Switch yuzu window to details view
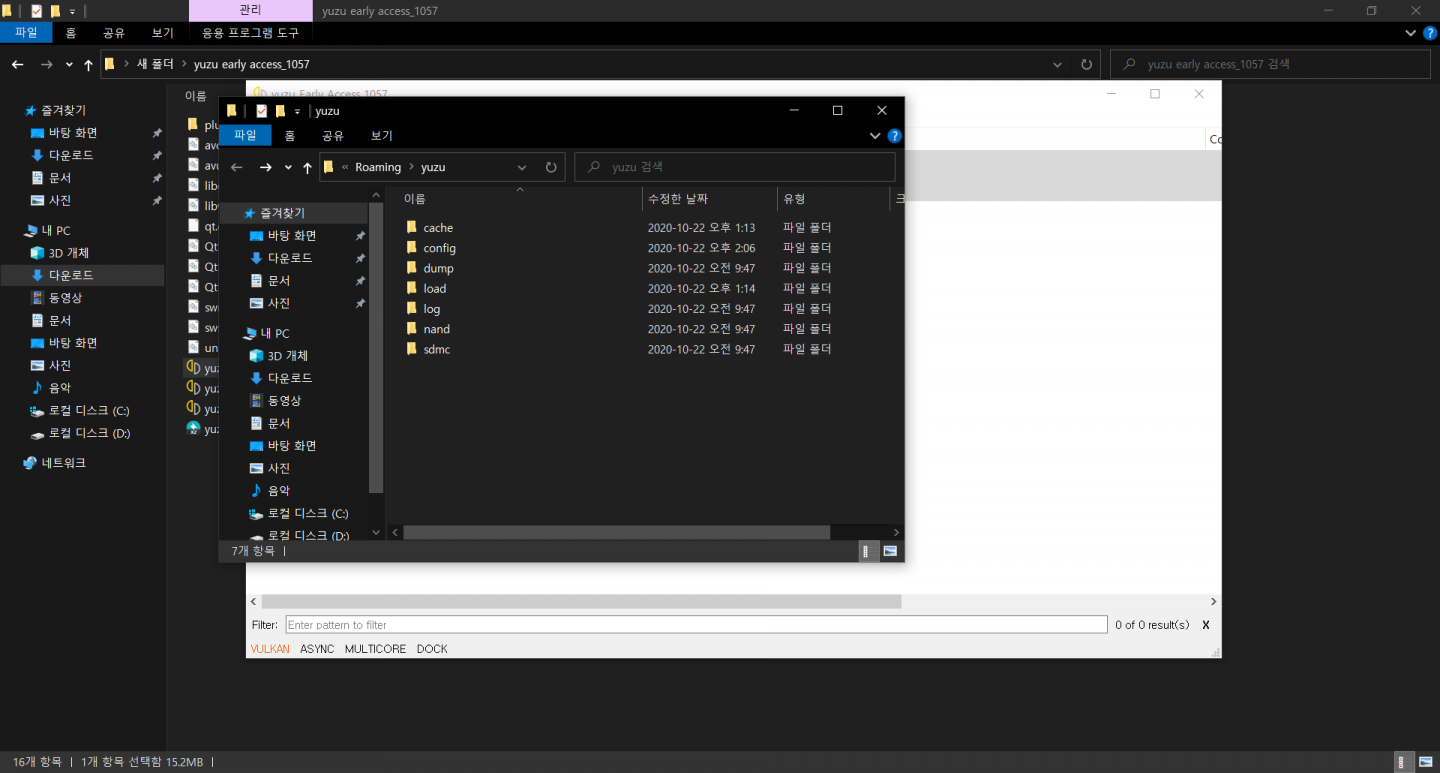This screenshot has width=1440, height=773. point(870,551)
